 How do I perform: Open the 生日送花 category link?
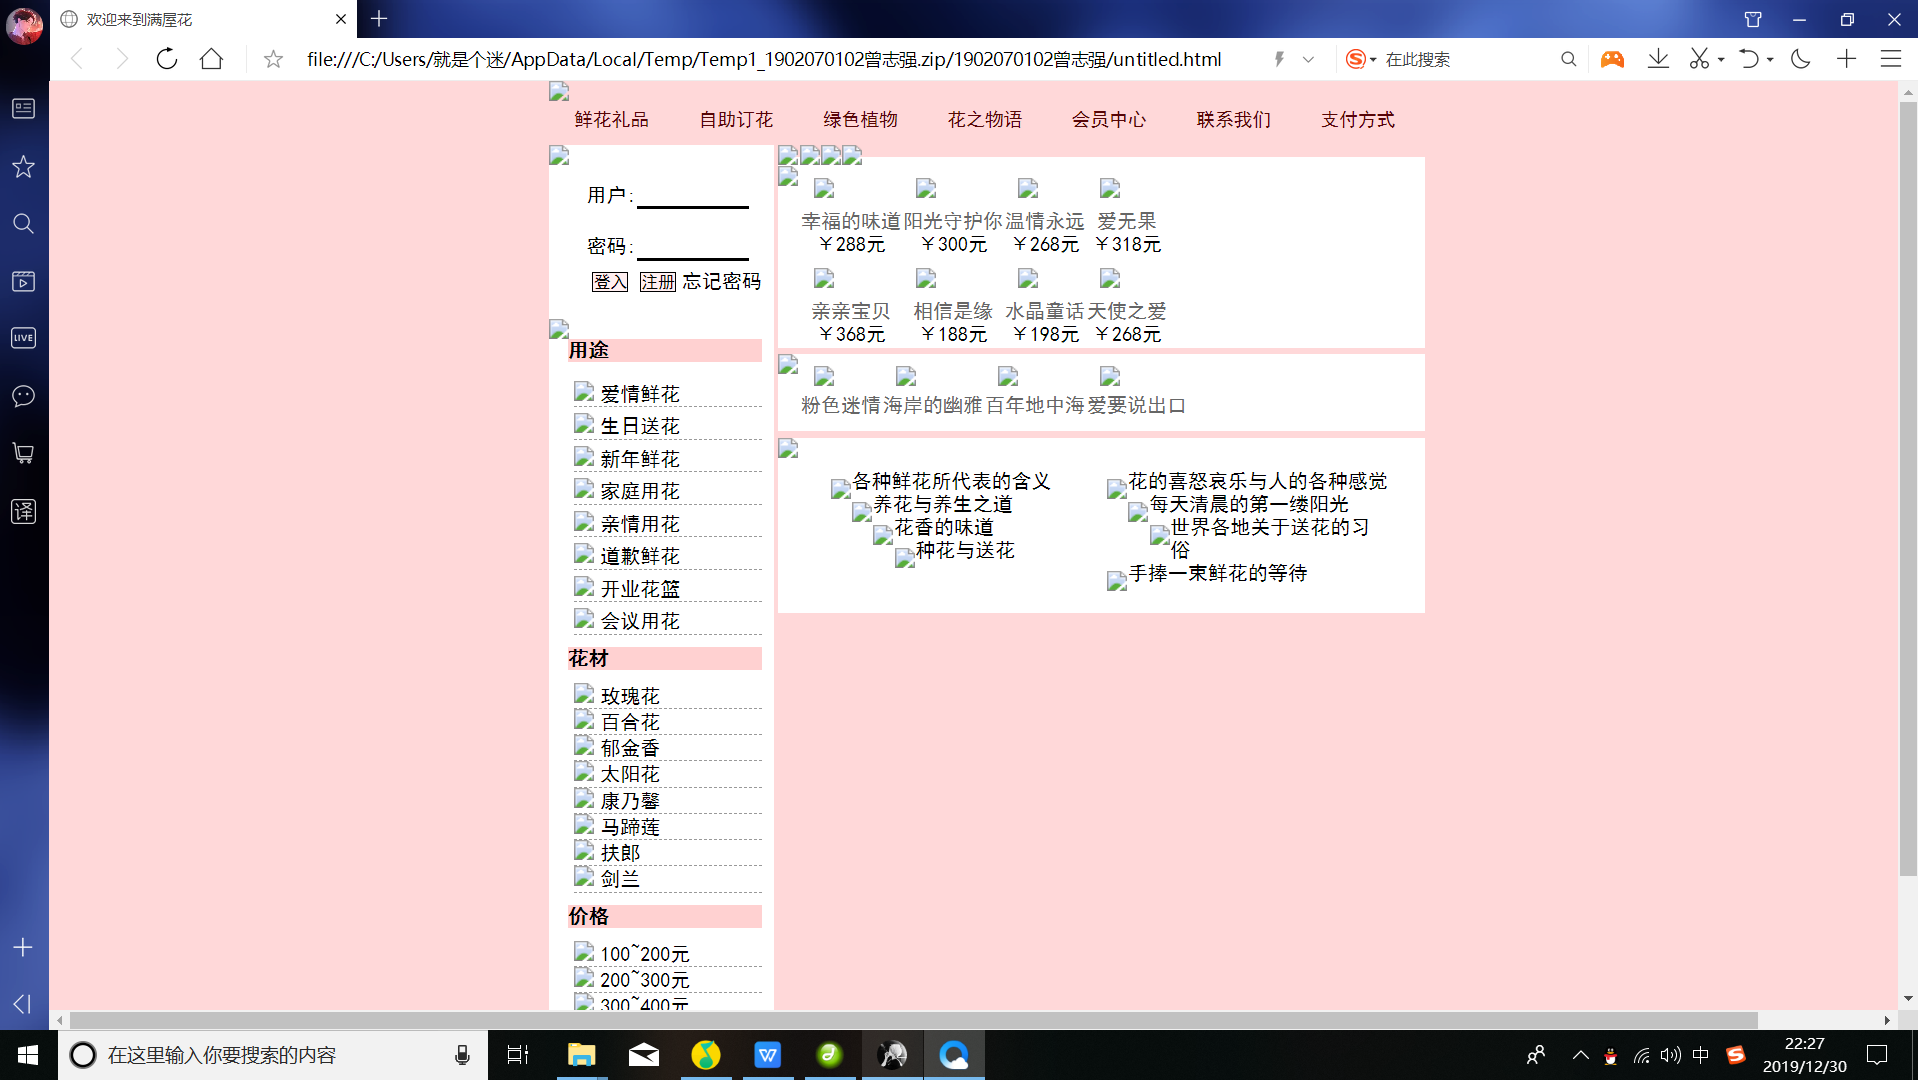[640, 426]
